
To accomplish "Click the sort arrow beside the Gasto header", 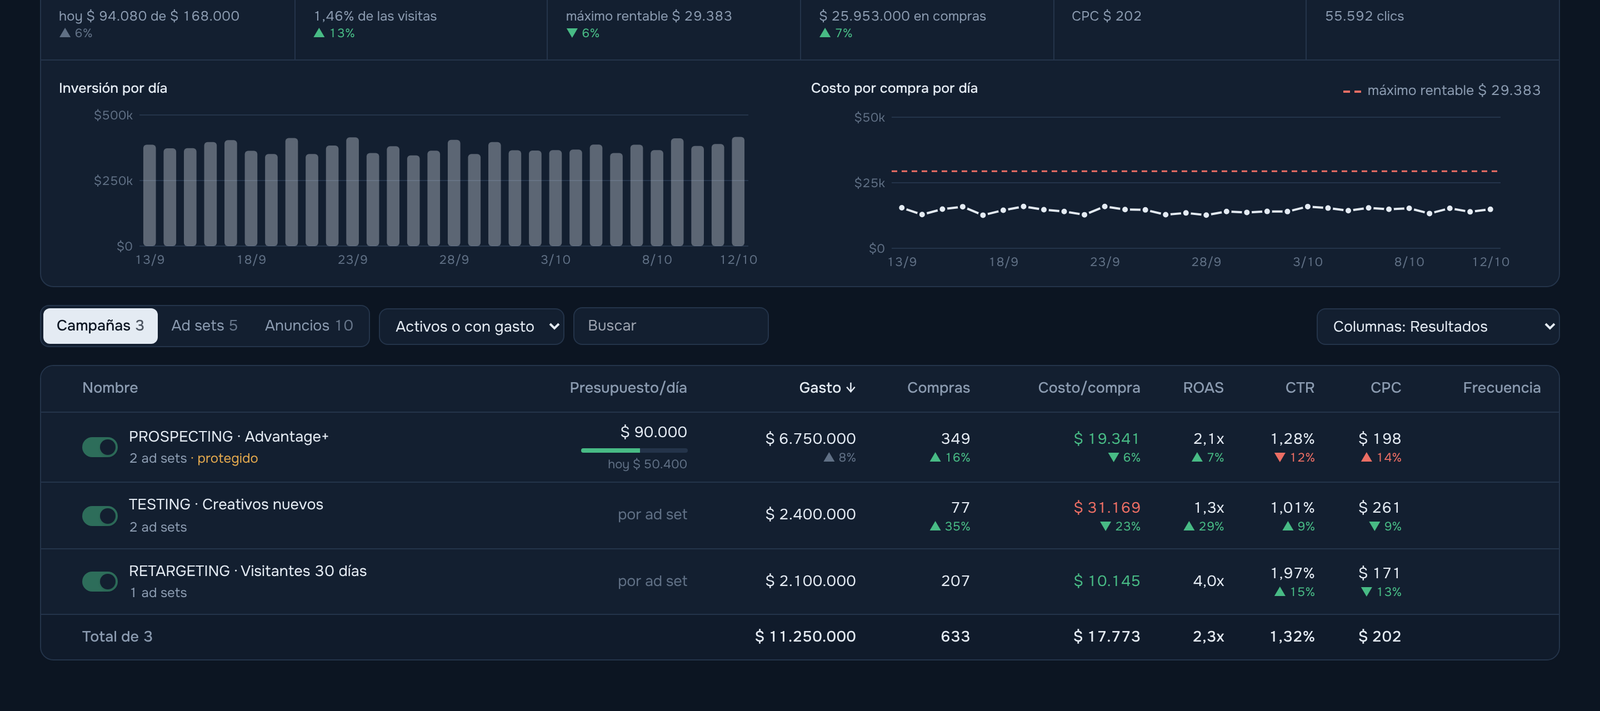I will [x=851, y=388].
